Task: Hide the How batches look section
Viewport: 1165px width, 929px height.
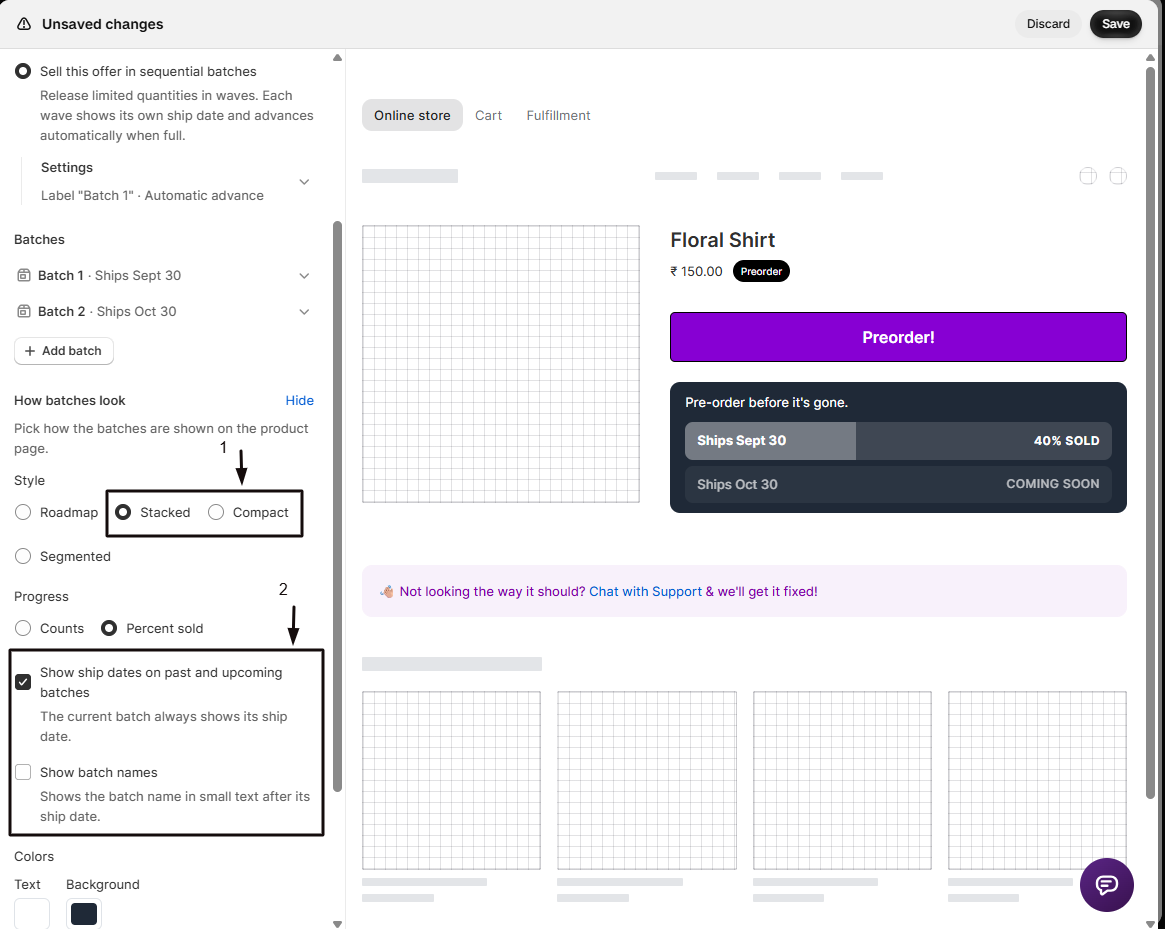Action: click(299, 401)
